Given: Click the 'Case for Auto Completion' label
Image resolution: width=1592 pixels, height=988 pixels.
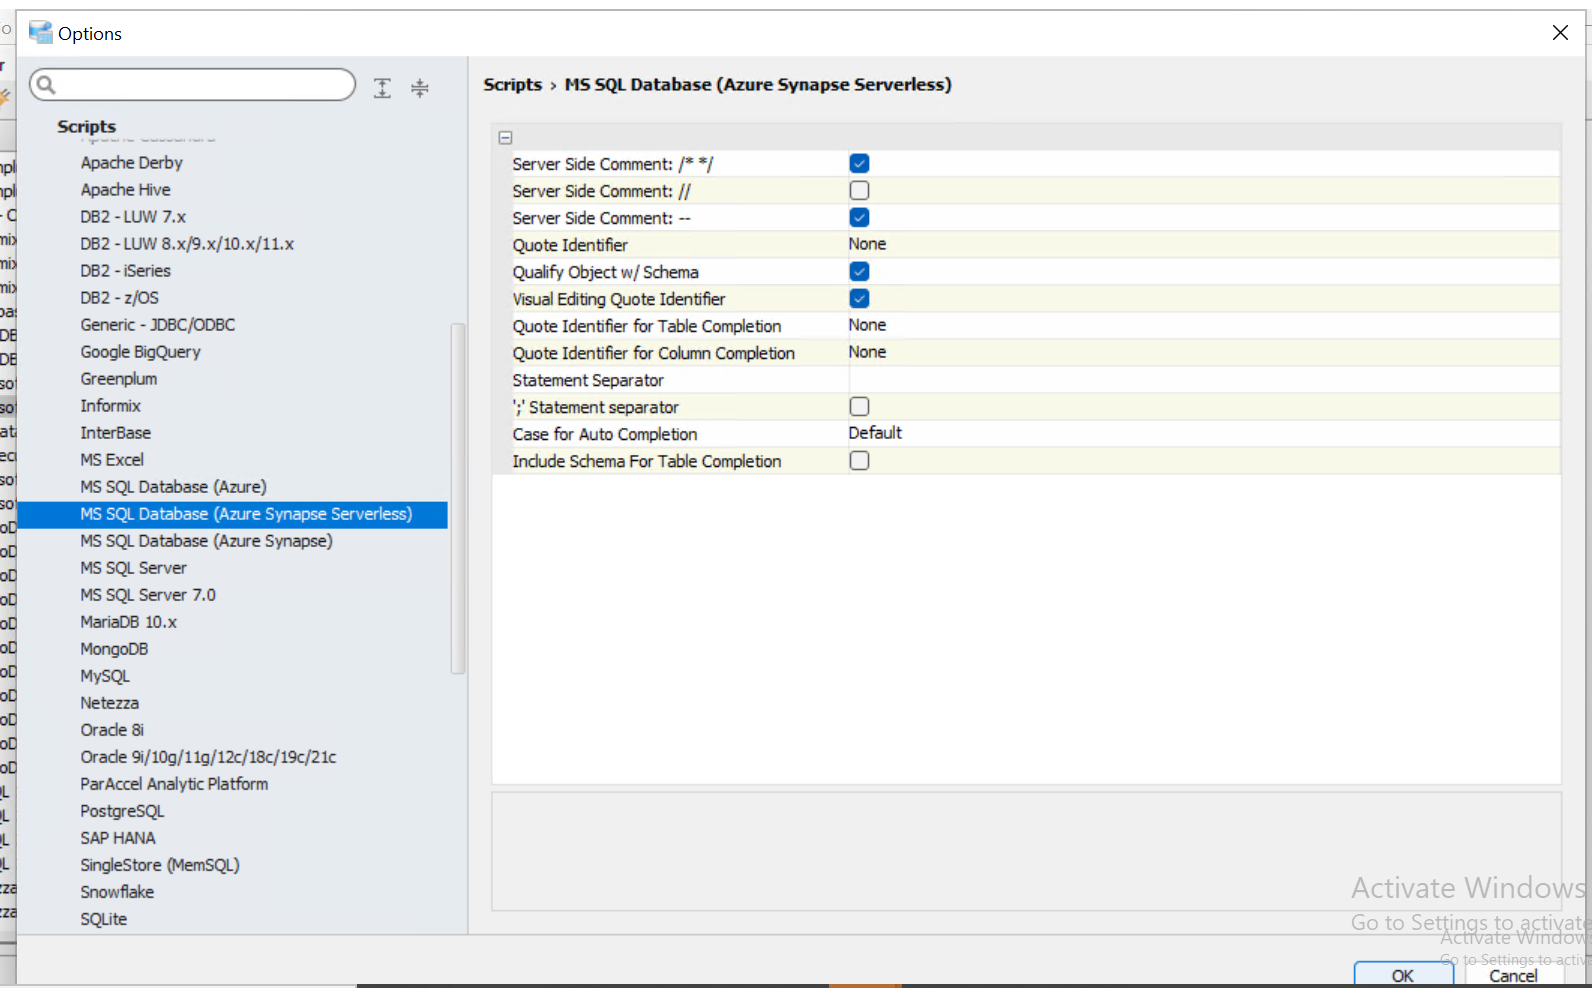Looking at the screenshot, I should coord(605,434).
